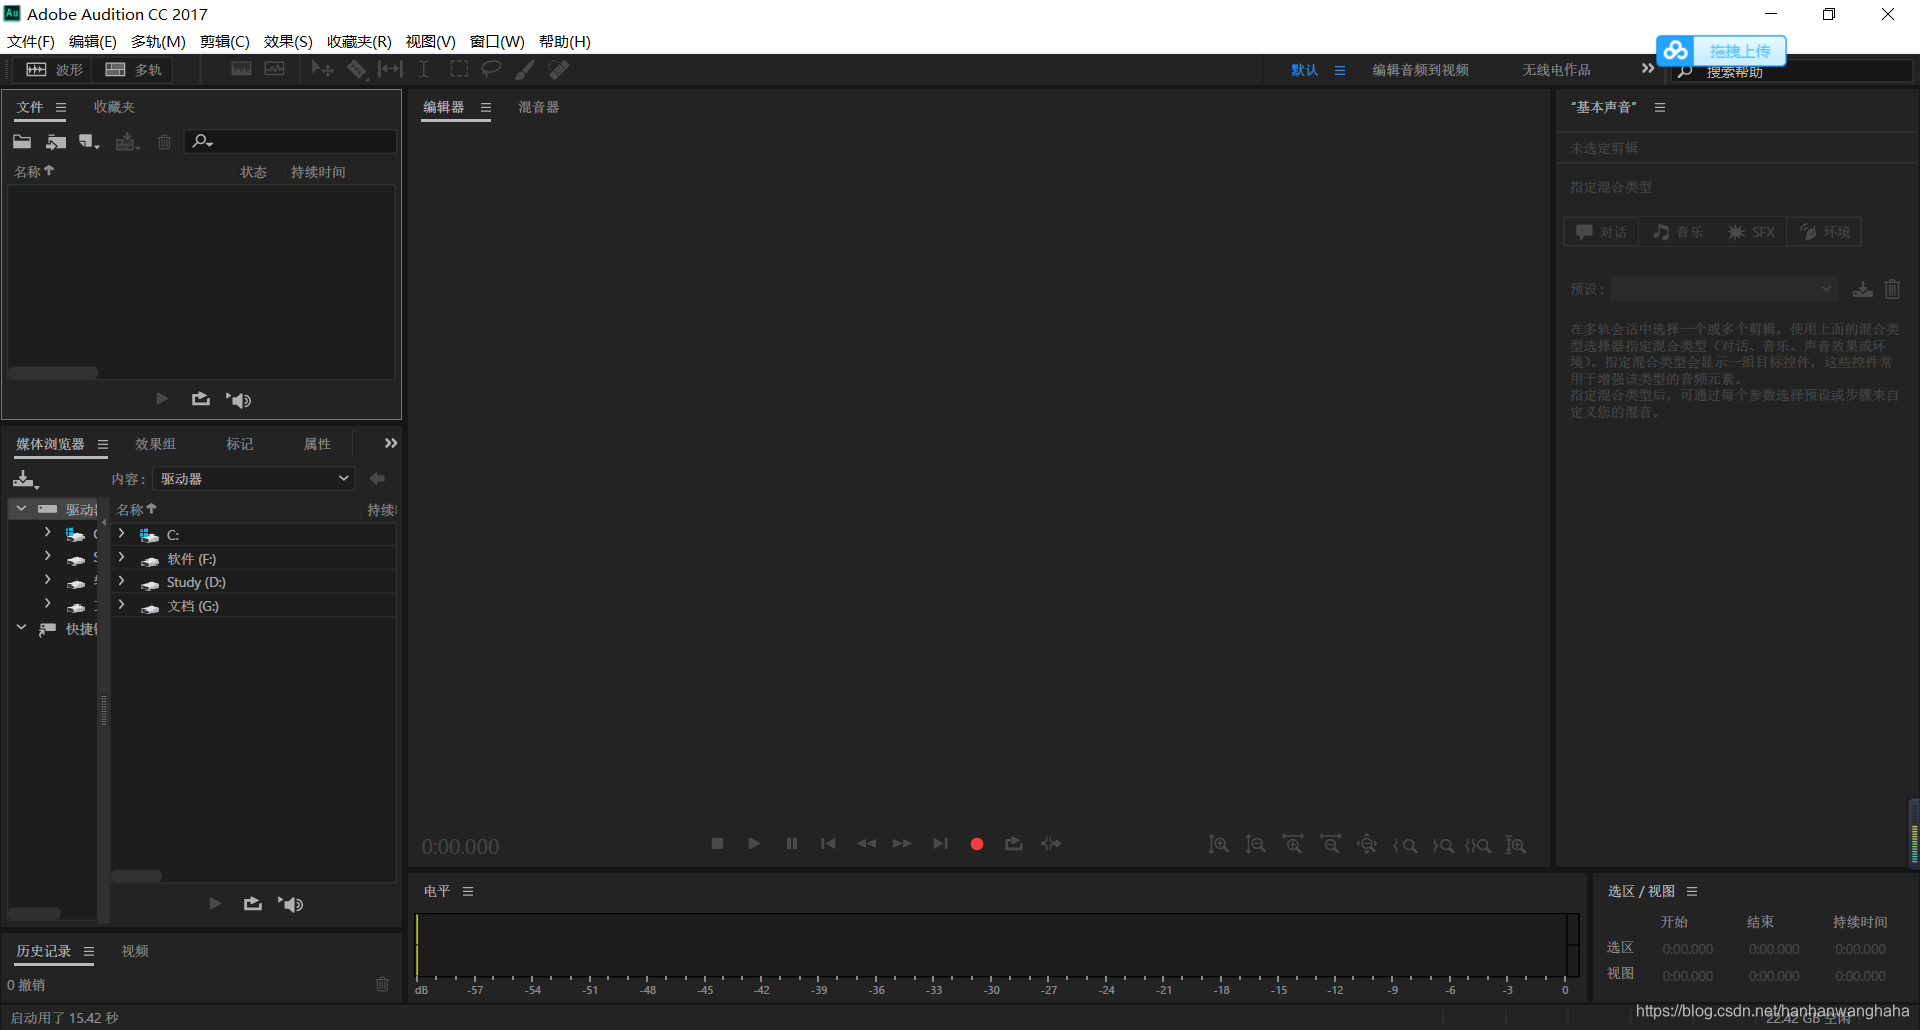Toggle spectral pitch display icon

(275, 69)
